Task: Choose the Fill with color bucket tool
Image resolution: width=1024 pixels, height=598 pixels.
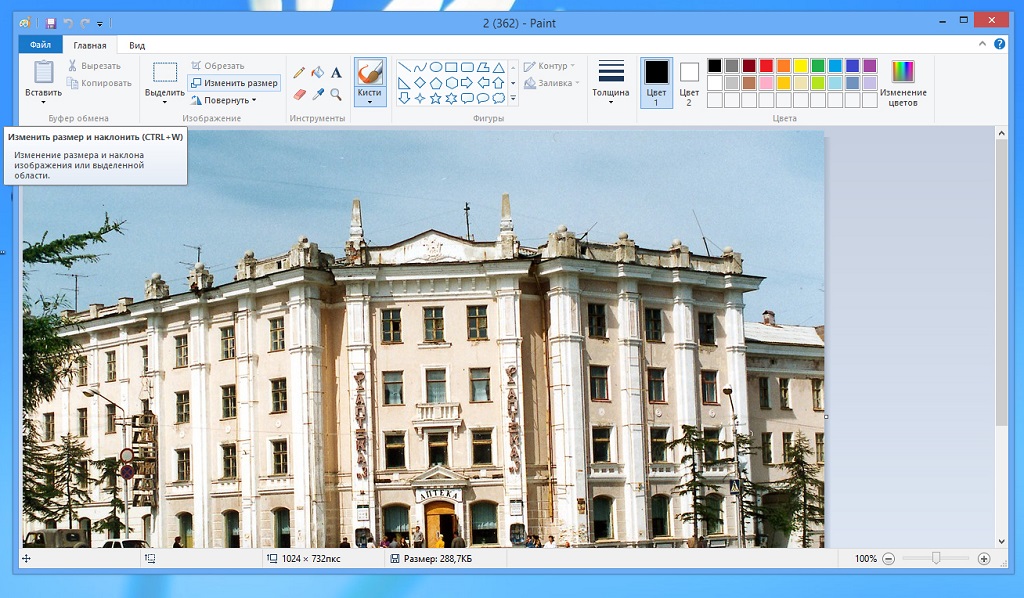Action: 317,72
